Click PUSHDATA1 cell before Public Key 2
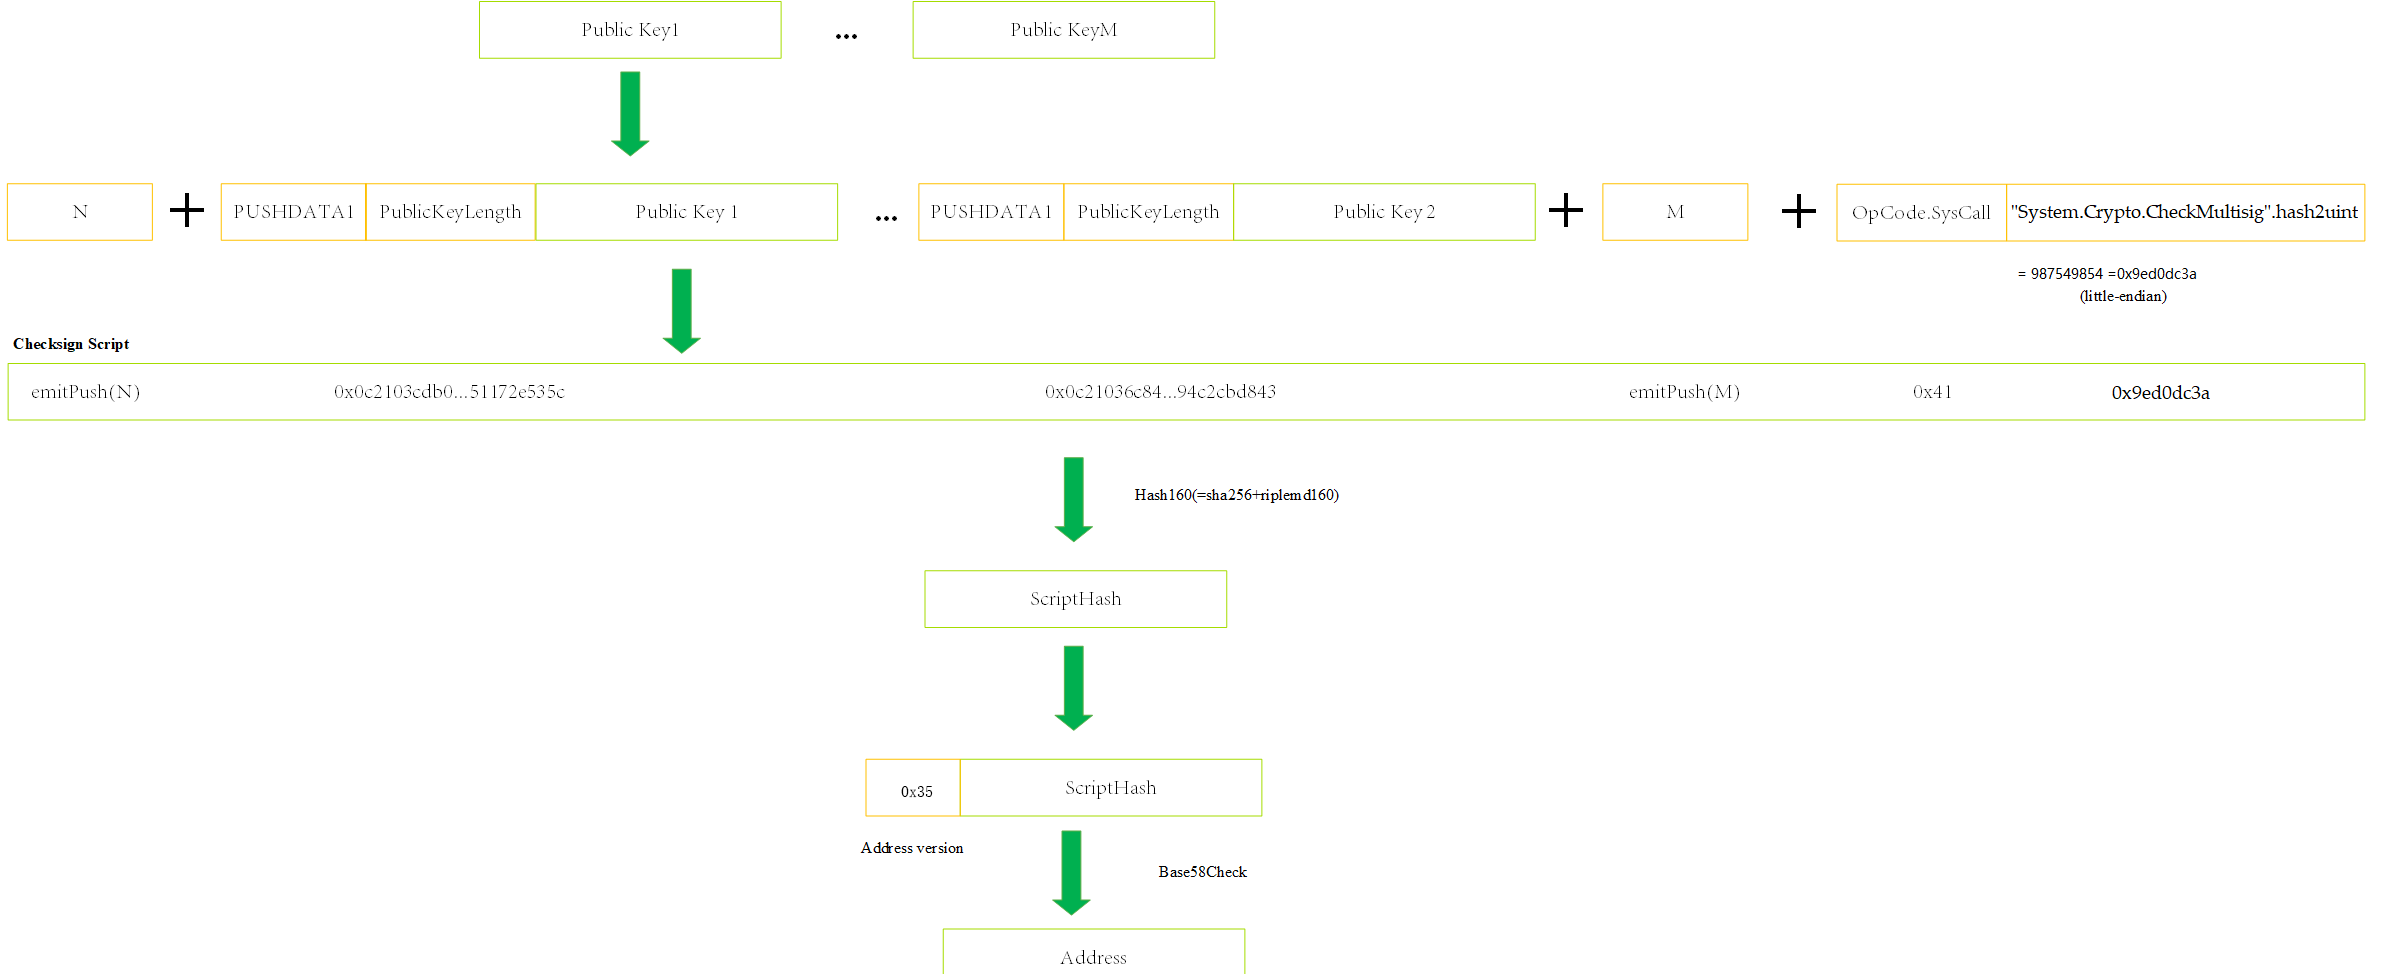 coord(991,212)
